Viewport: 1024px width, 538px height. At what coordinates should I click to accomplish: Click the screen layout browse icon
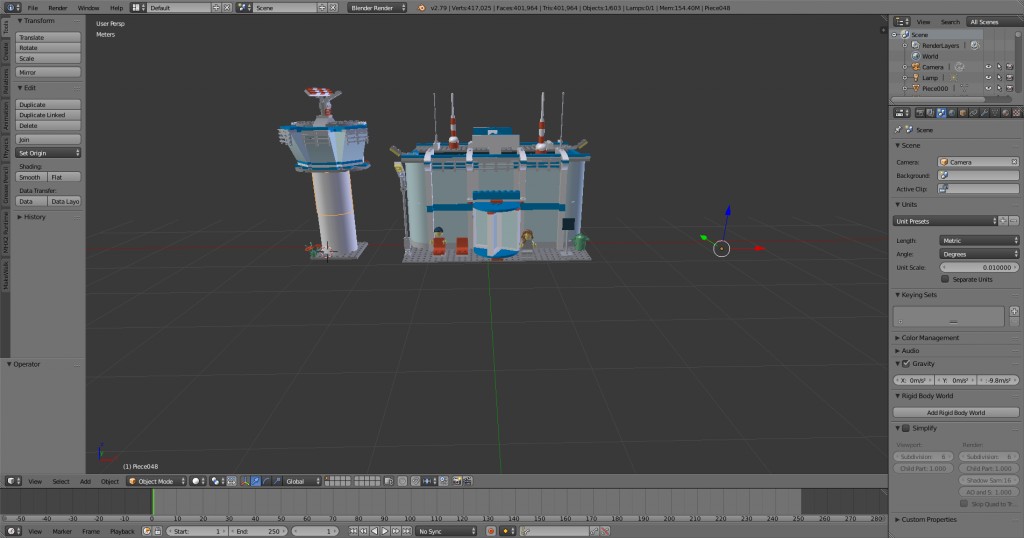(x=138, y=8)
